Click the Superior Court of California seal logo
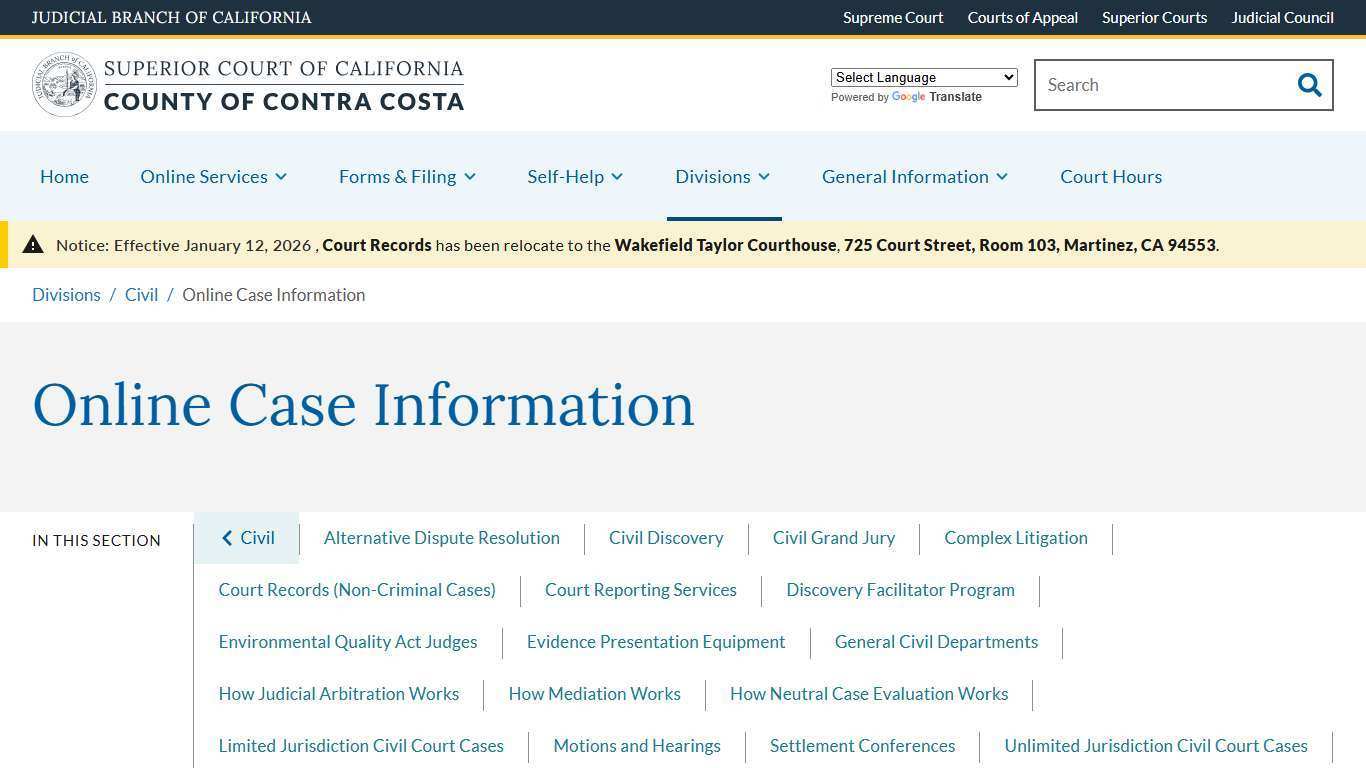 [64, 84]
